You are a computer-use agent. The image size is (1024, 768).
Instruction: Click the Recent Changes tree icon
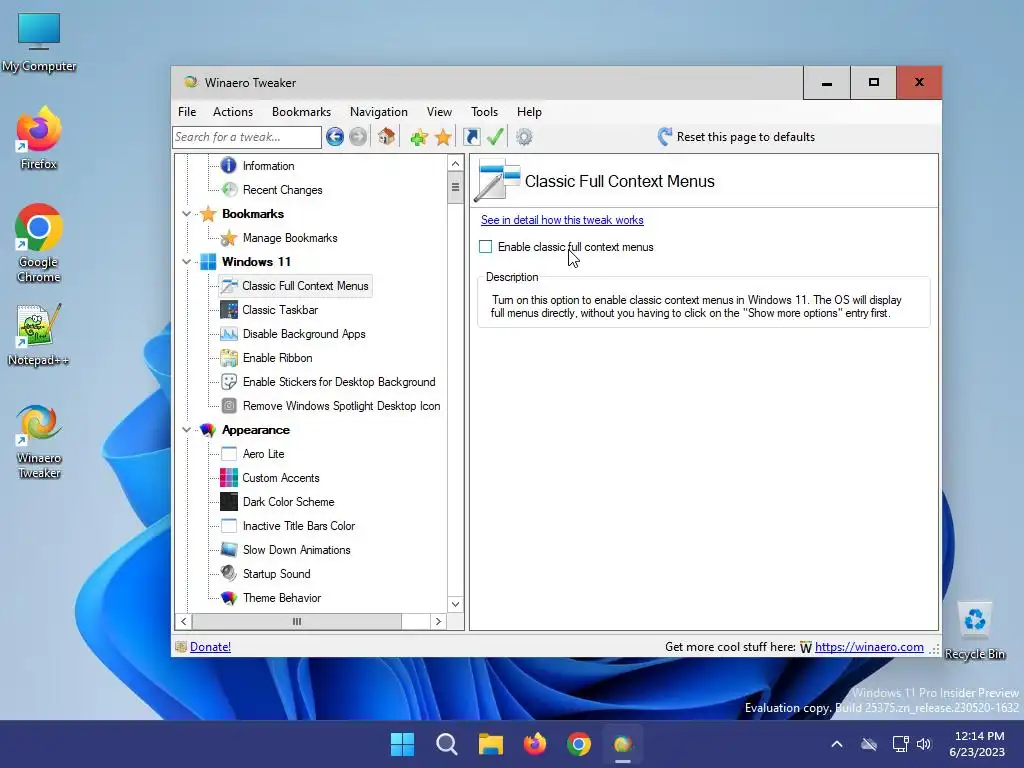(229, 189)
